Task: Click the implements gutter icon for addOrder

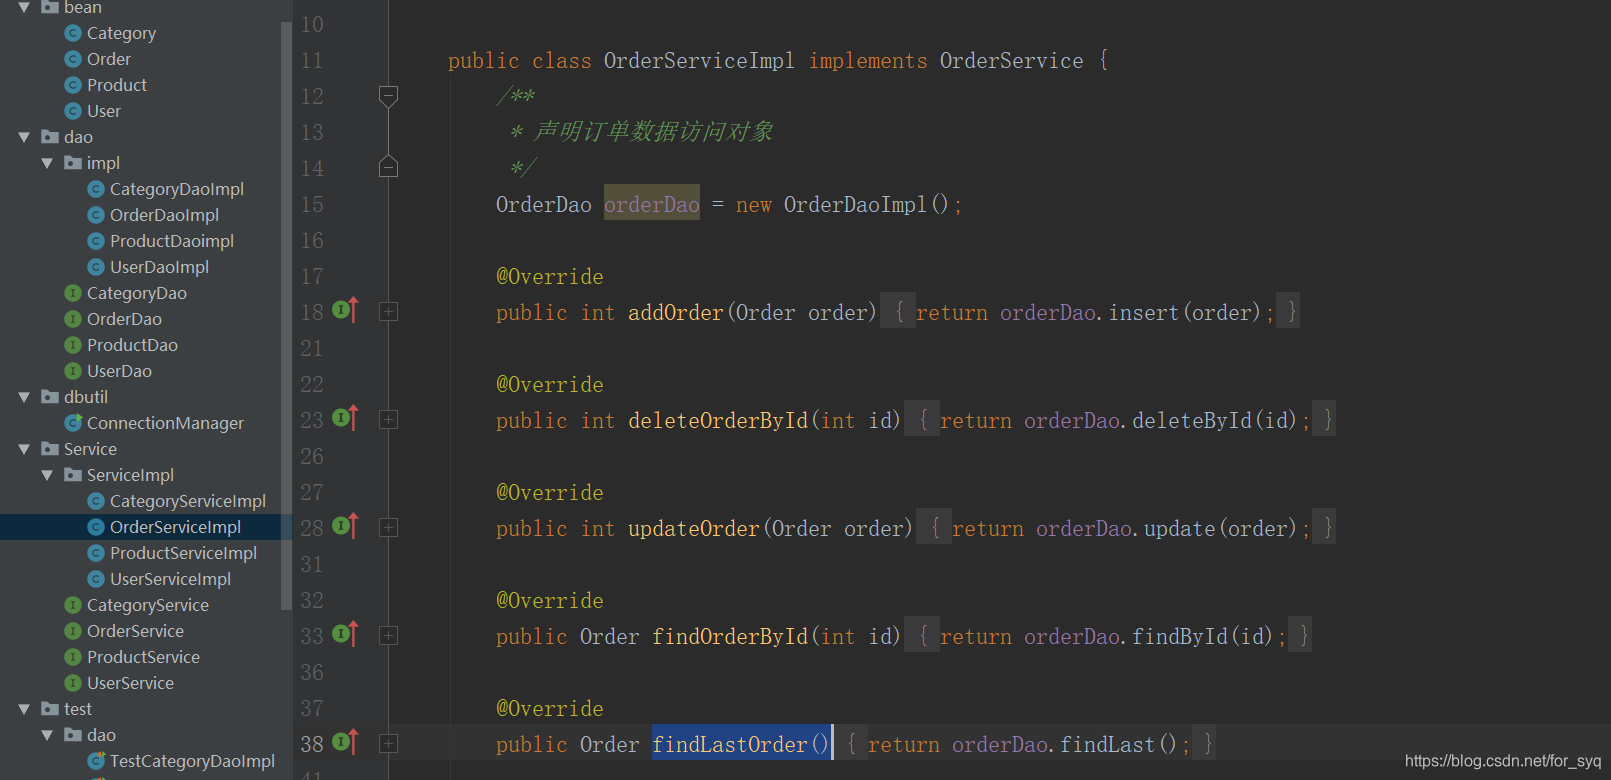Action: pyautogui.click(x=345, y=310)
